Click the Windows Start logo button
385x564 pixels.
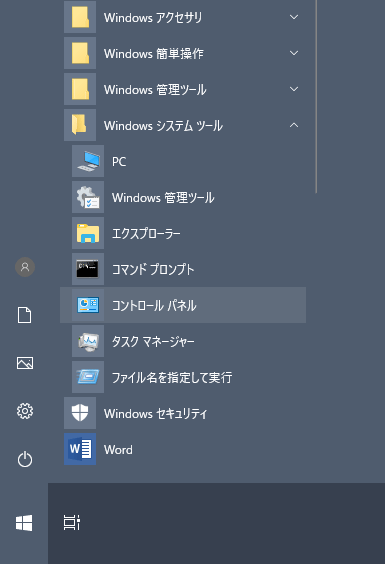[24, 523]
